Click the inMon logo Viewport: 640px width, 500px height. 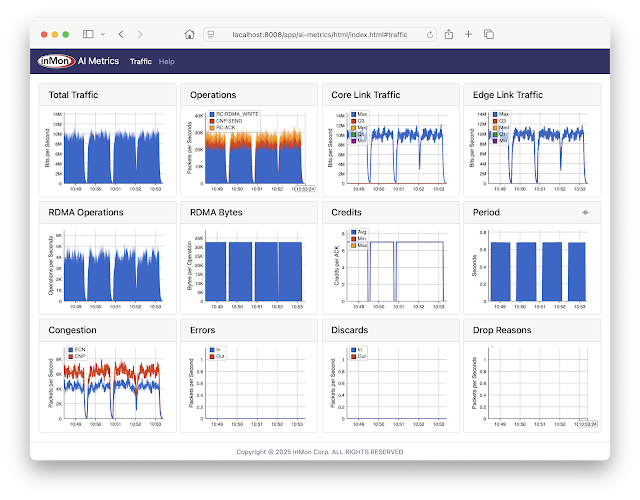(x=56, y=61)
